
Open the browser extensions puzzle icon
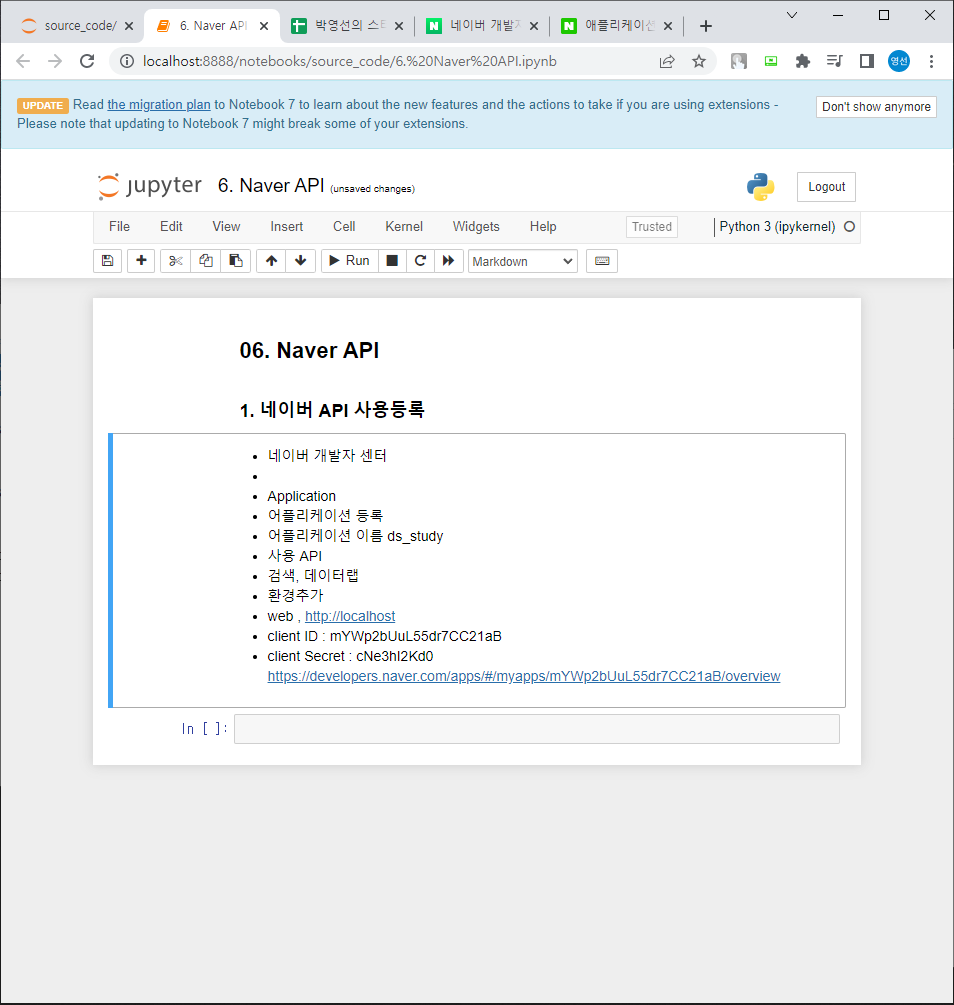[x=803, y=62]
